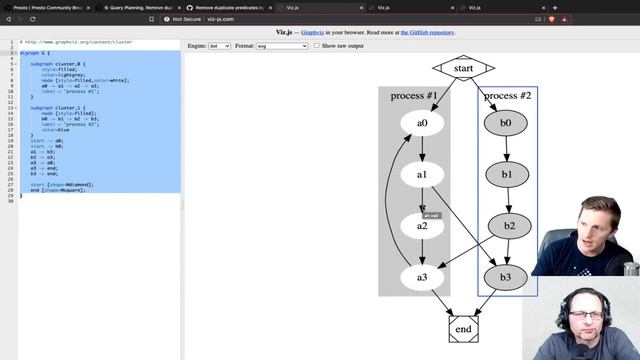Screen dimensions: 640x360
Task: Click the browser forward arrow
Action: point(20,19)
